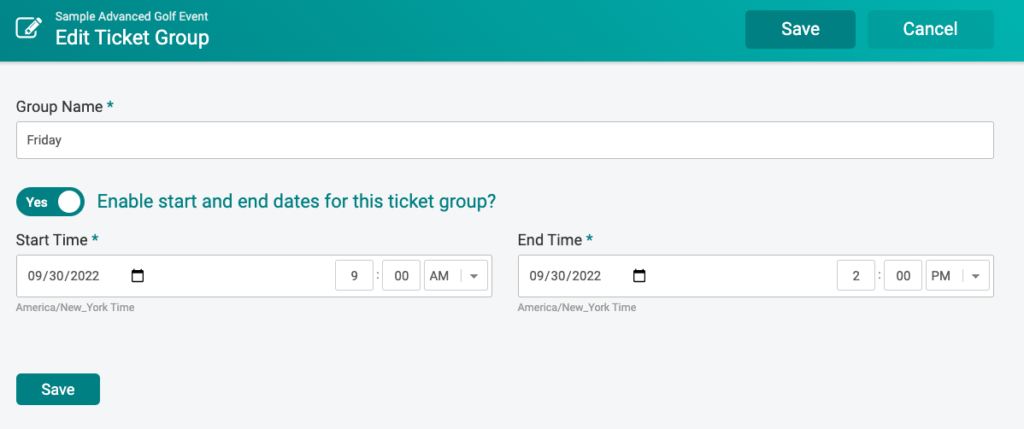The height and width of the screenshot is (429, 1024).
Task: Click the Start Time minutes field
Action: tap(402, 276)
